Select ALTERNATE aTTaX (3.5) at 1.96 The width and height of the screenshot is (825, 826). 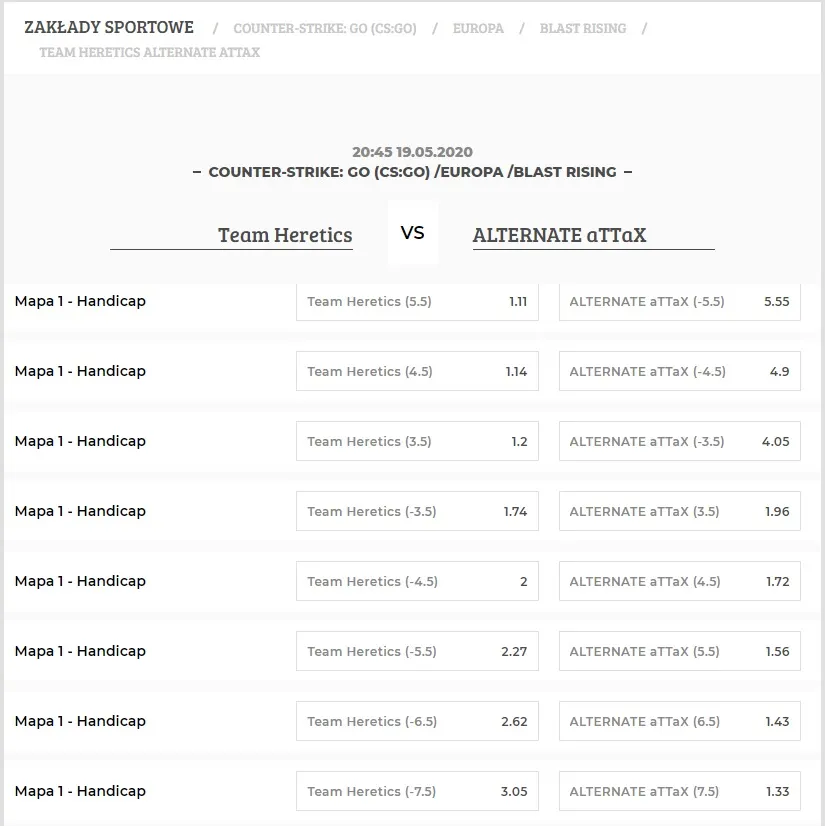(679, 511)
